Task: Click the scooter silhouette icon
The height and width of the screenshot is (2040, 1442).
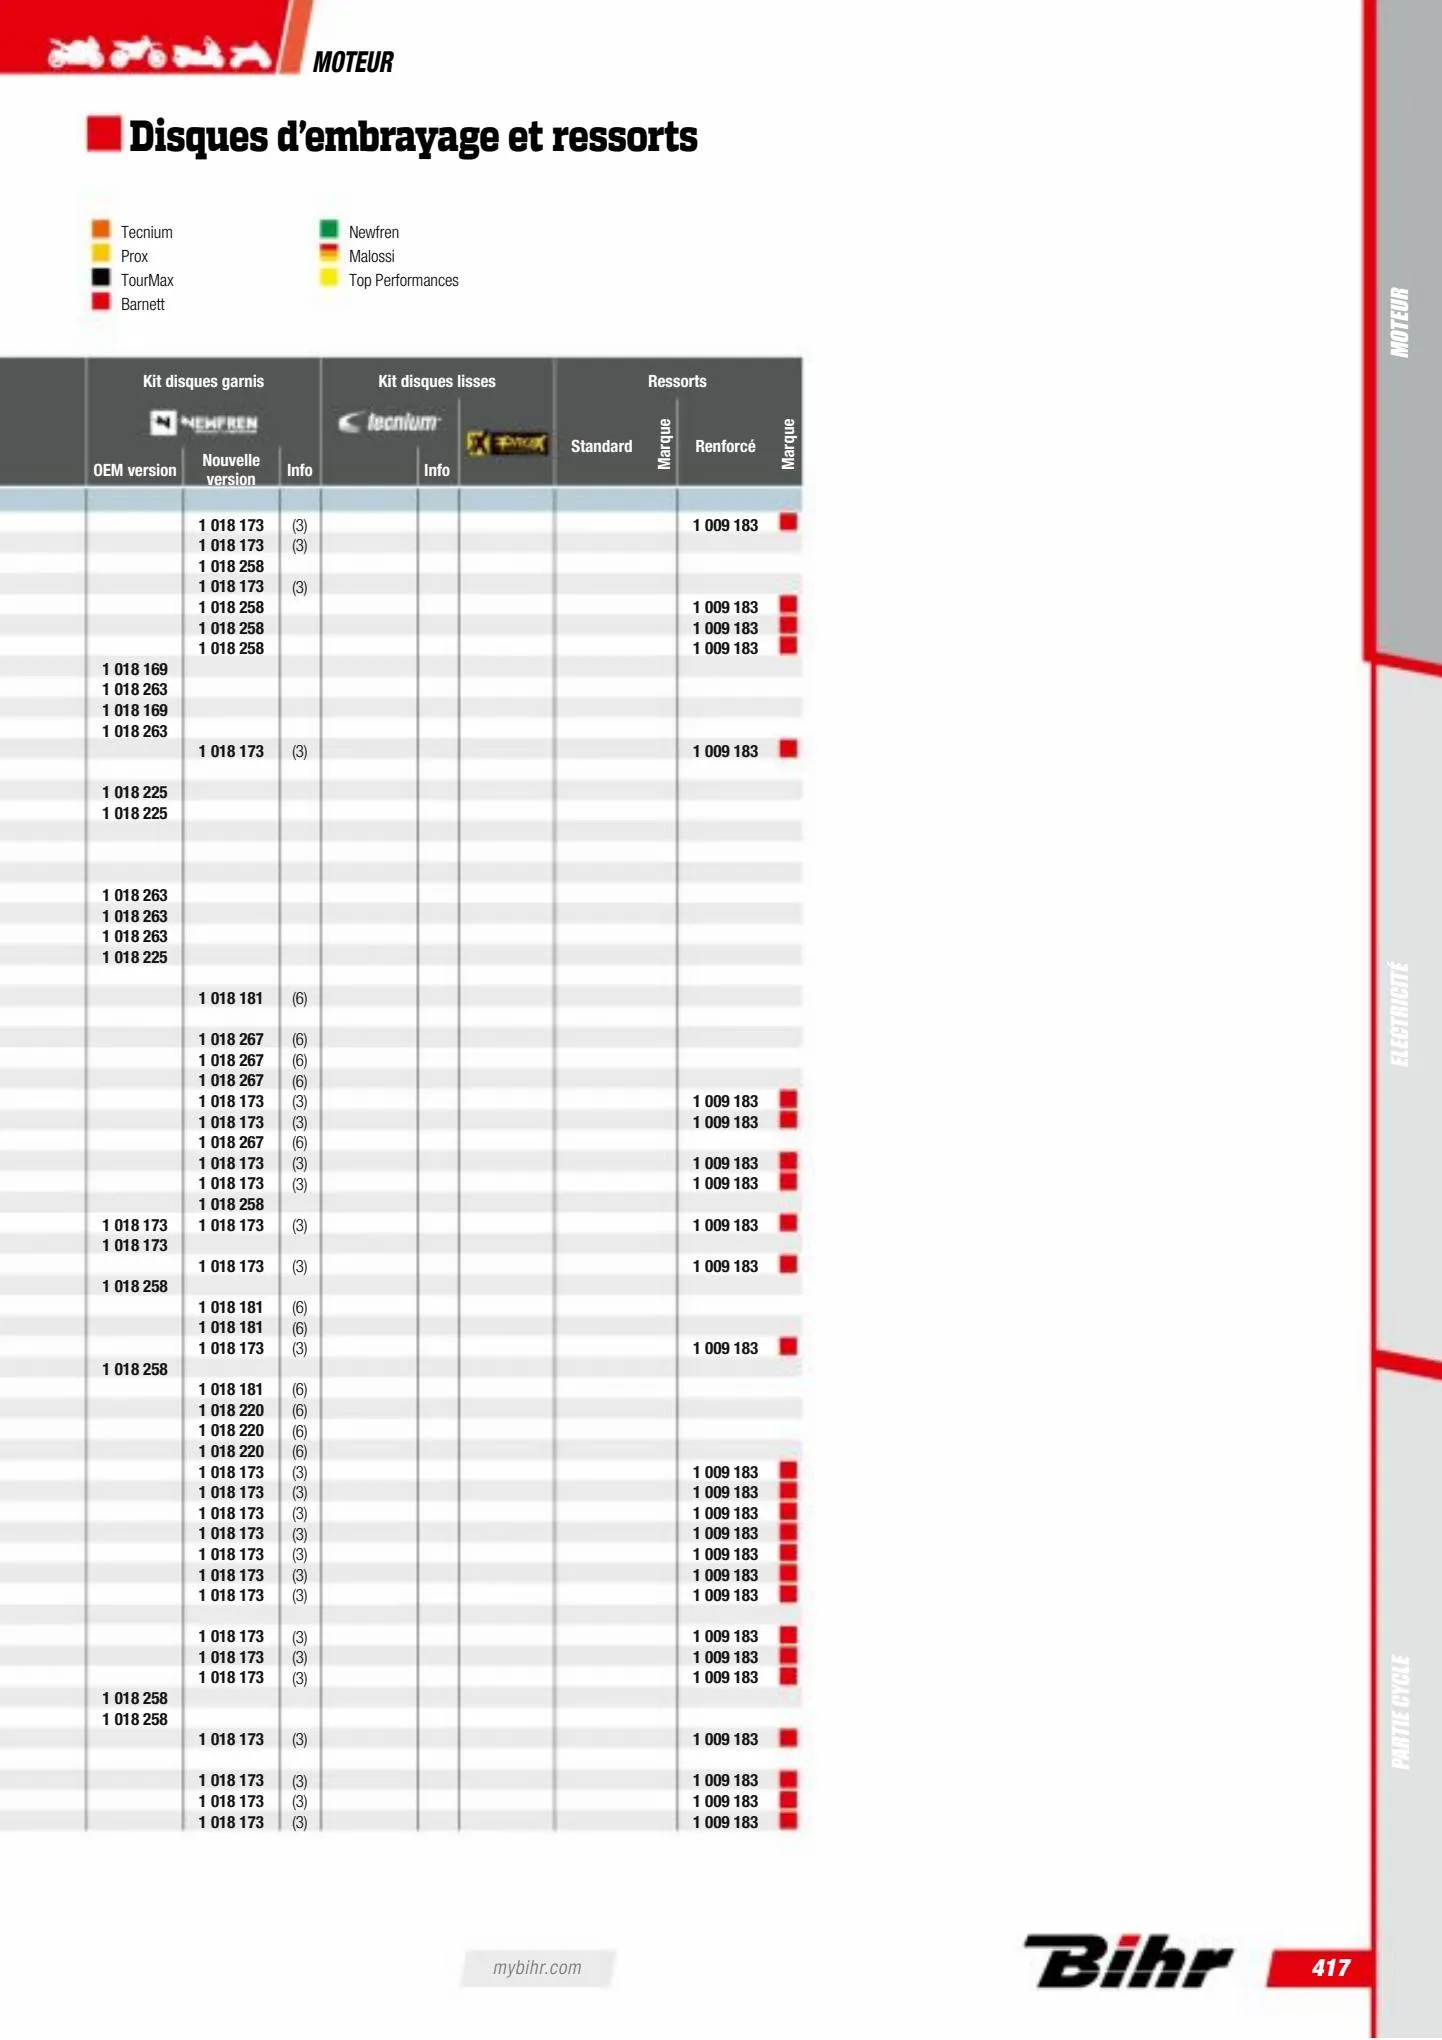Action: pyautogui.click(x=196, y=52)
